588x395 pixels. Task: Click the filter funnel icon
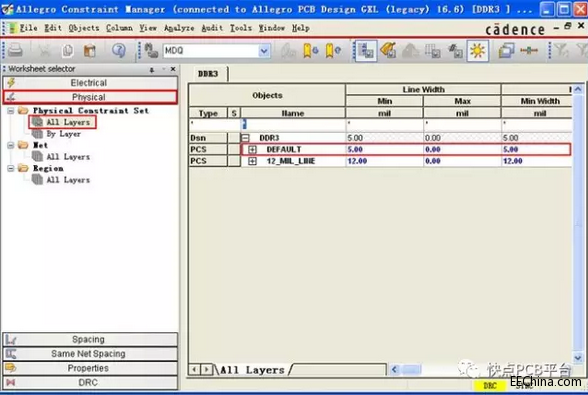(x=561, y=51)
